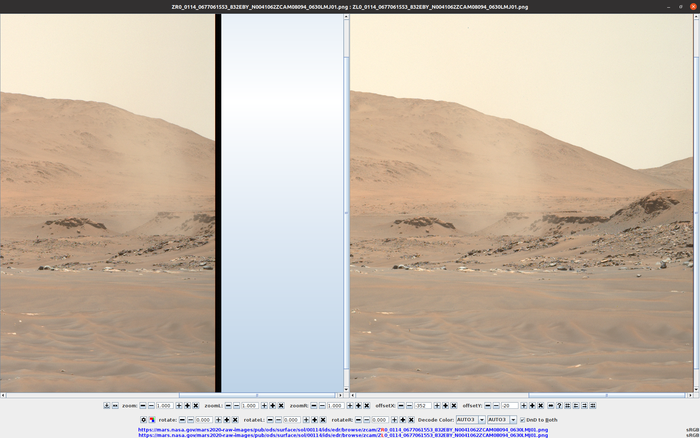Click the offsetY value field showing -20
Image resolution: width=700 pixels, height=438 pixels.
click(509, 406)
